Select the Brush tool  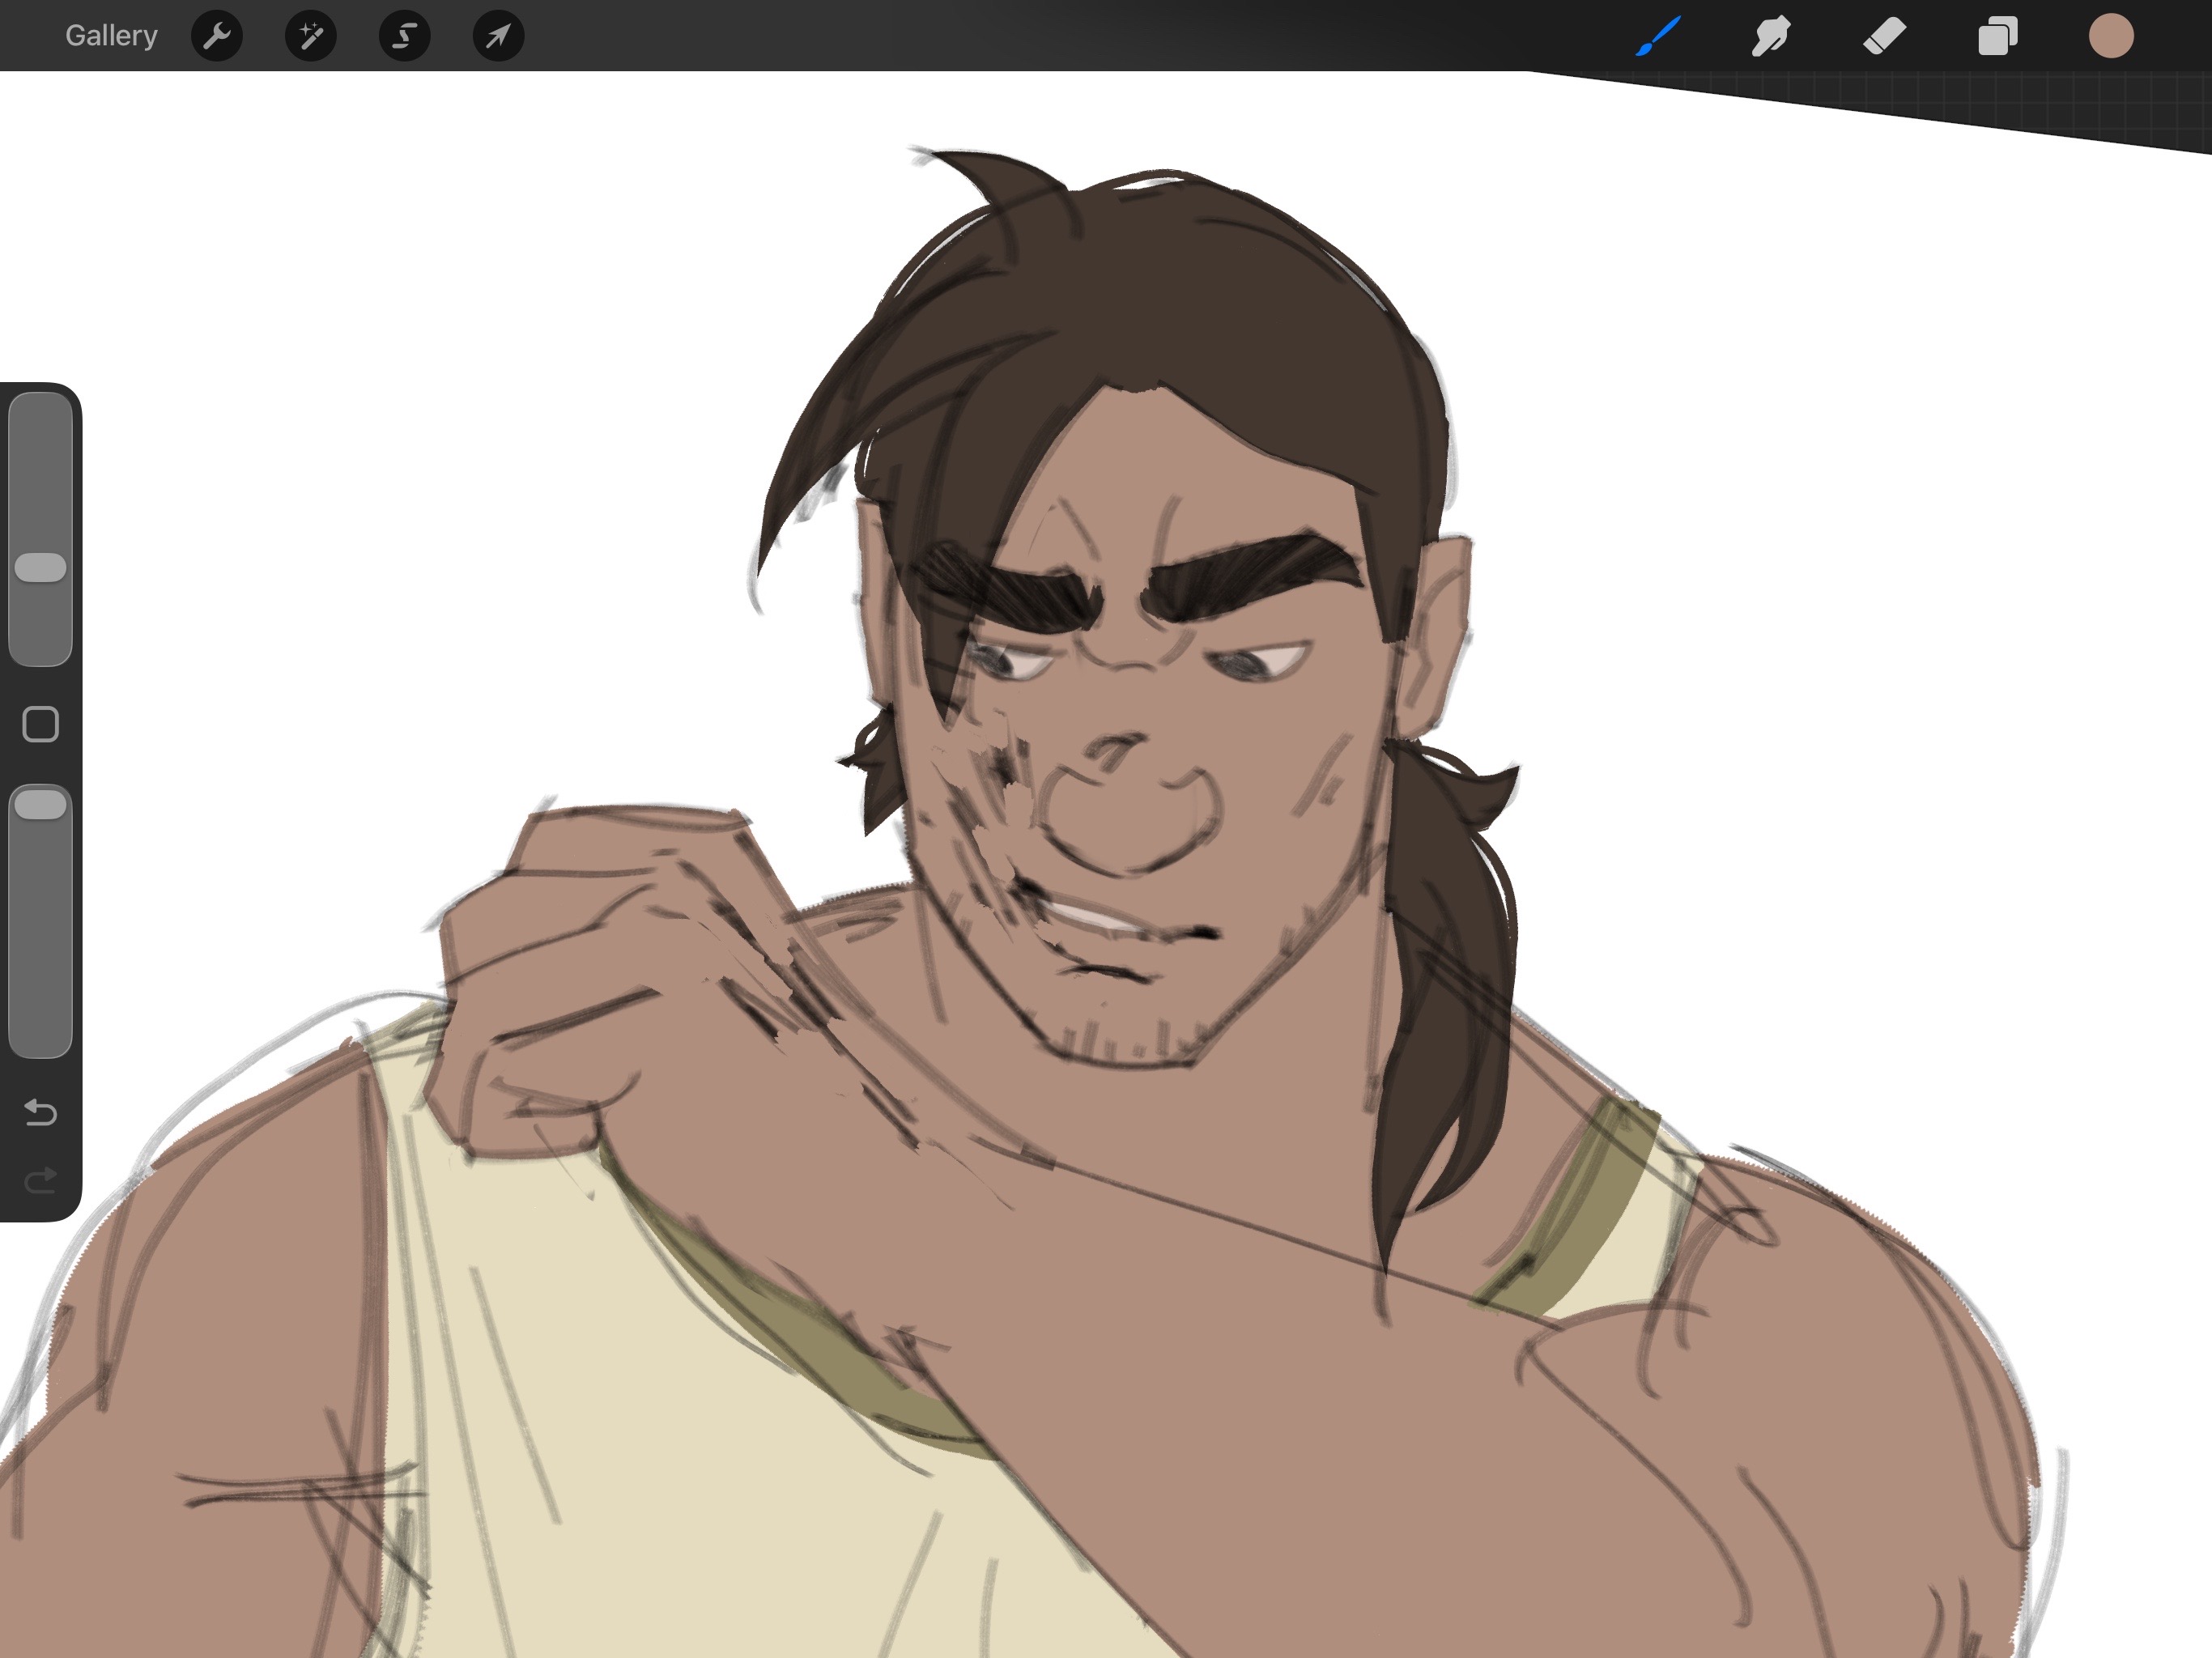1659,37
